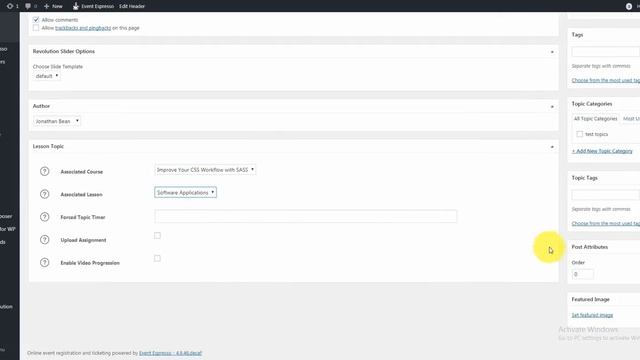The width and height of the screenshot is (640, 360).
Task: Open the Associated Course dropdown
Action: point(205,169)
